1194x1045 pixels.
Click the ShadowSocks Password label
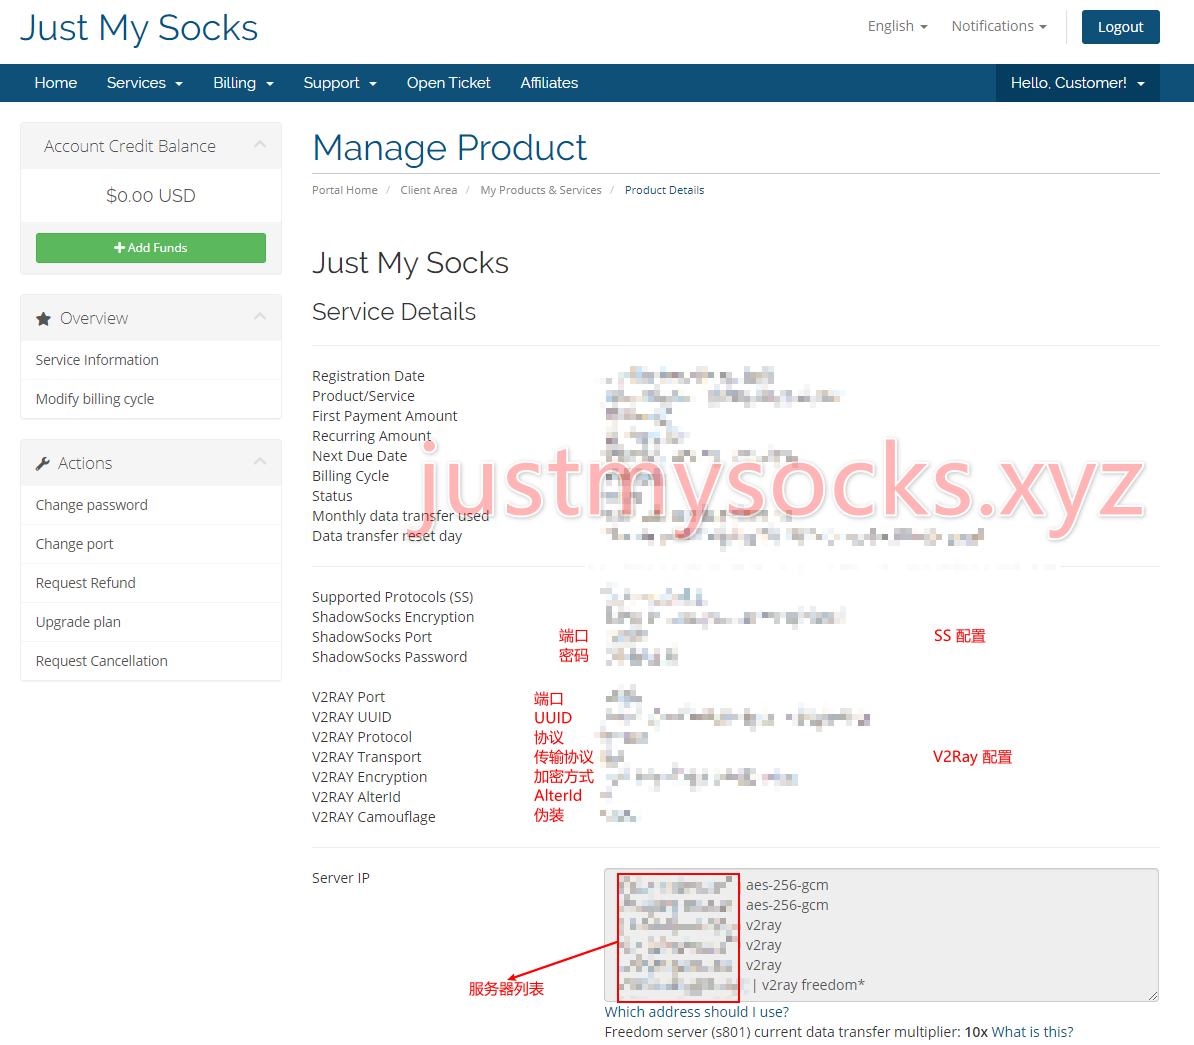[389, 657]
